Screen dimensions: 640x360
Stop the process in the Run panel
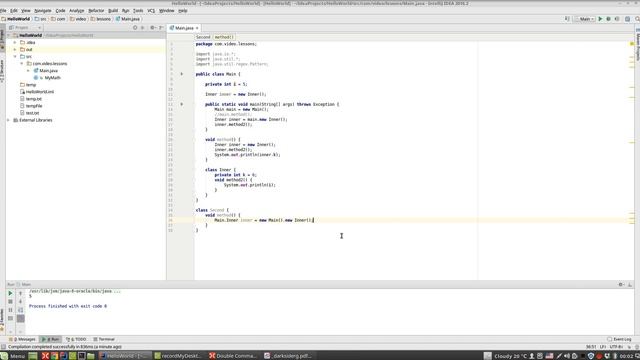(10, 302)
